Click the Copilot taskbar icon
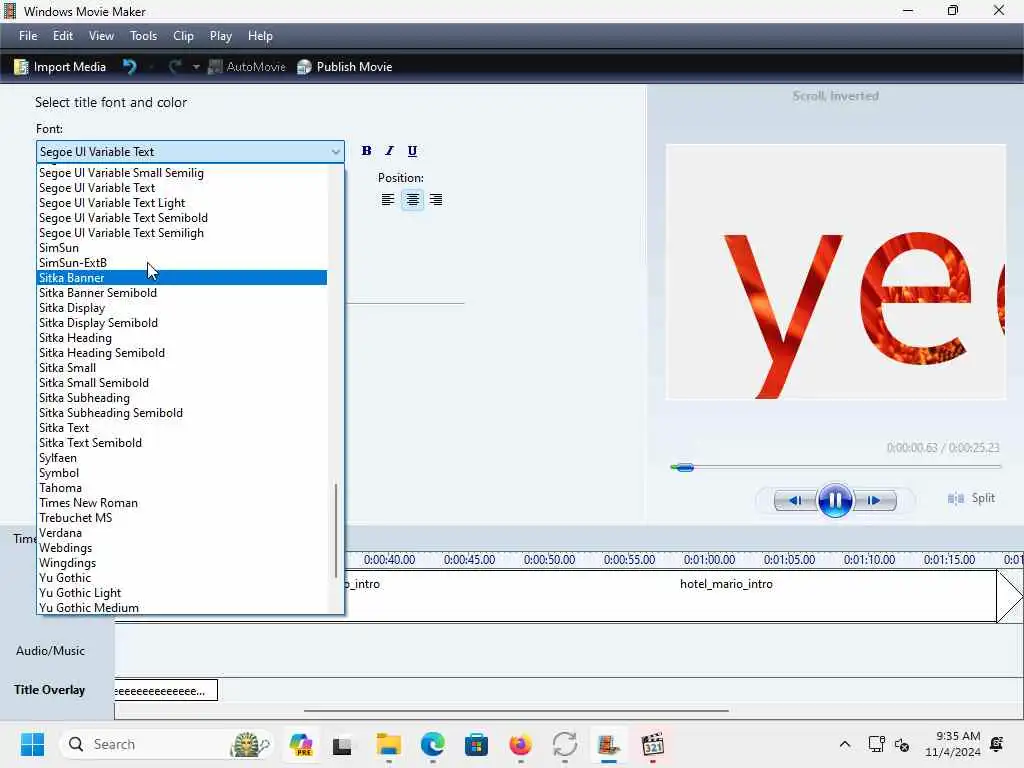Image resolution: width=1024 pixels, height=768 pixels. coord(301,744)
